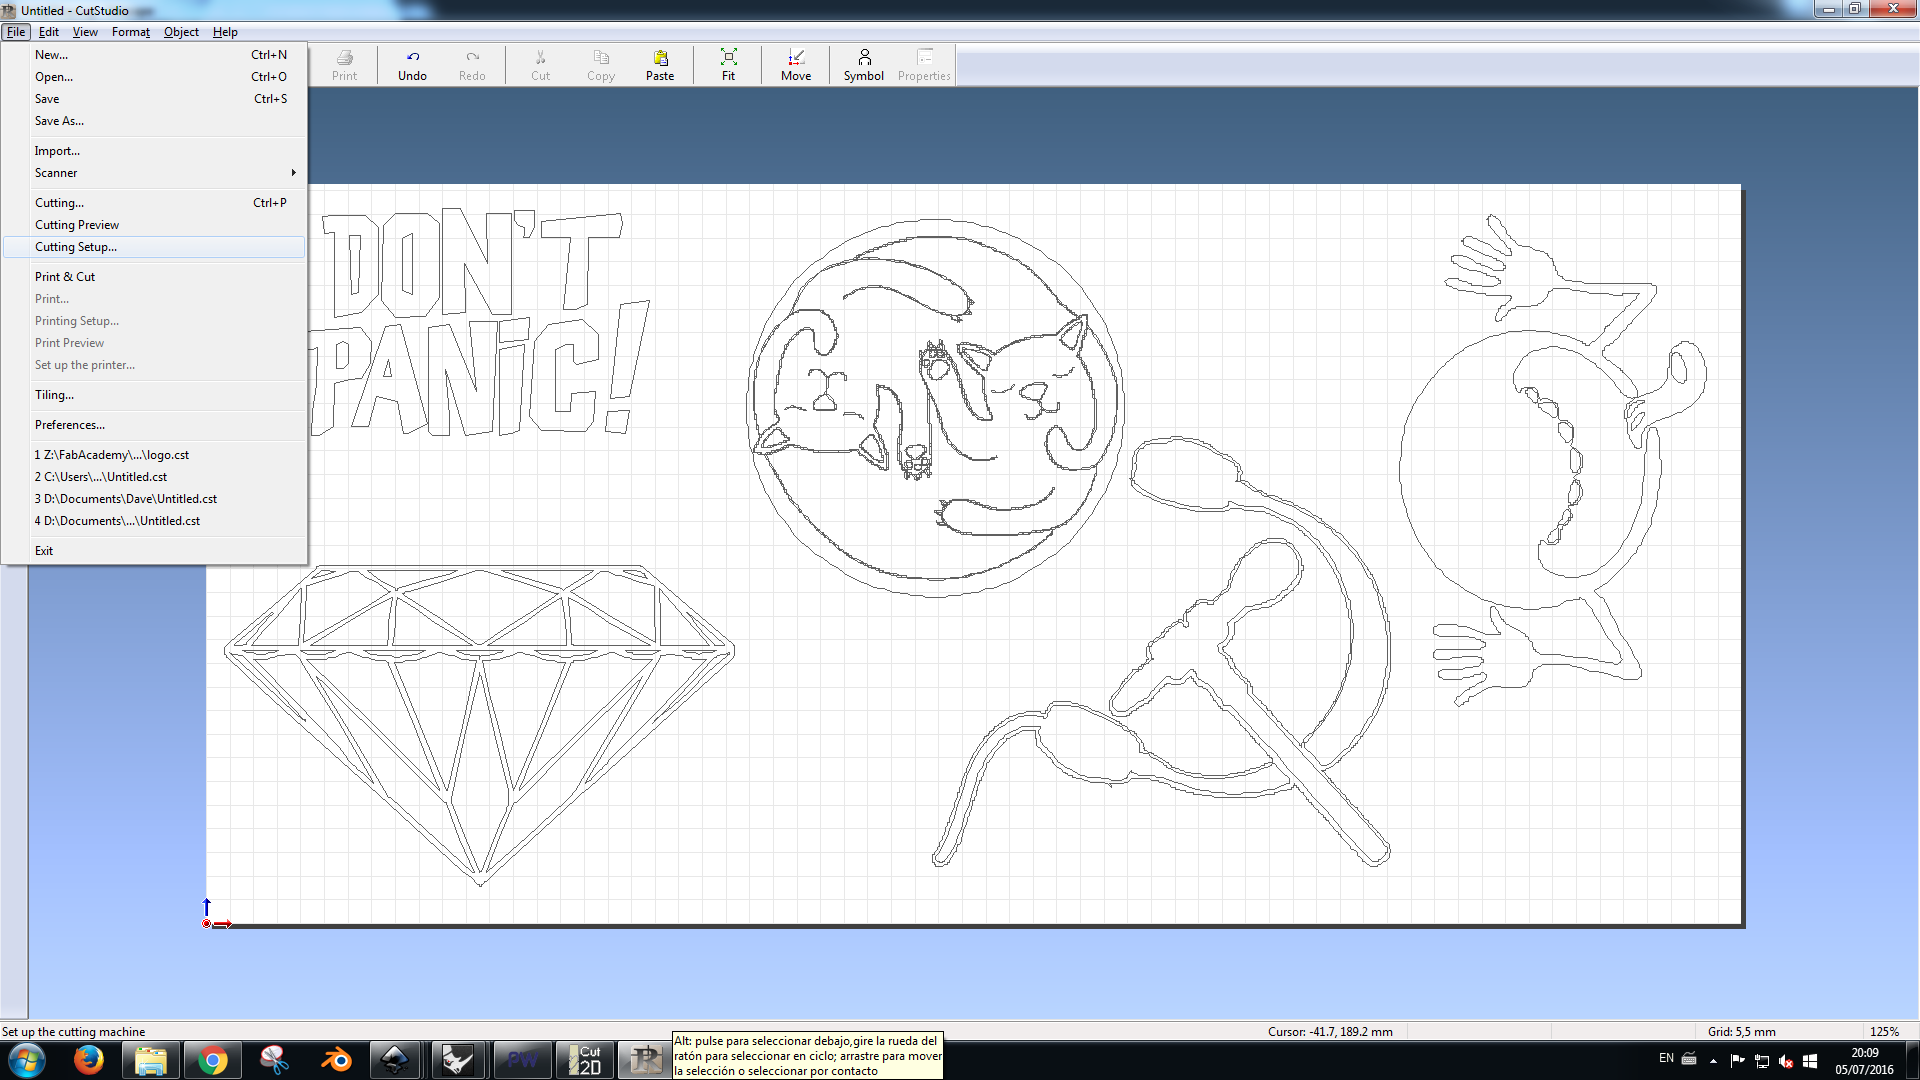
Task: Open the Format menu
Action: [131, 32]
